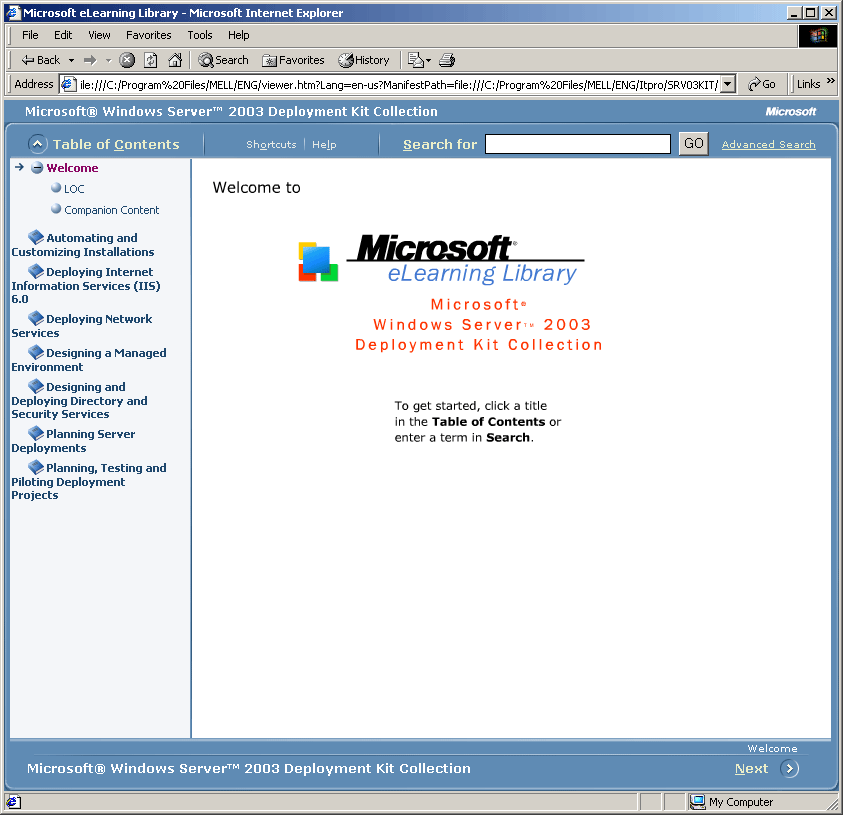
Task: Open Planning, Testing and Piloting Deployment Projects
Action: pyautogui.click(x=89, y=481)
